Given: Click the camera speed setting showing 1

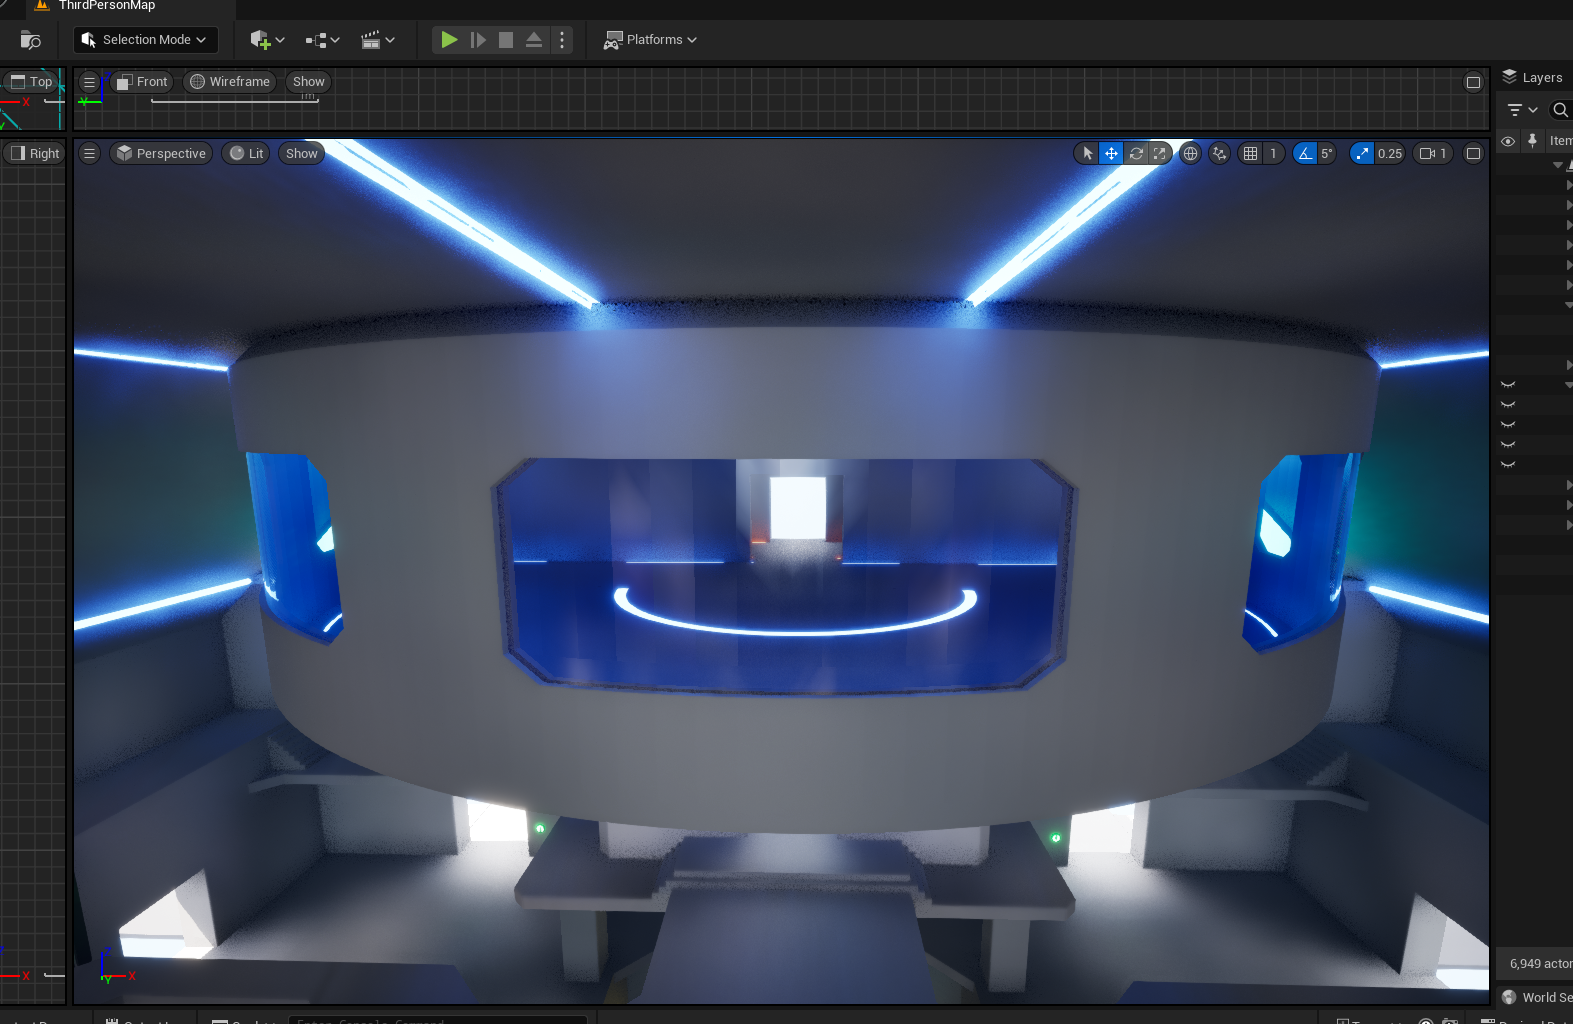Looking at the screenshot, I should point(1433,153).
